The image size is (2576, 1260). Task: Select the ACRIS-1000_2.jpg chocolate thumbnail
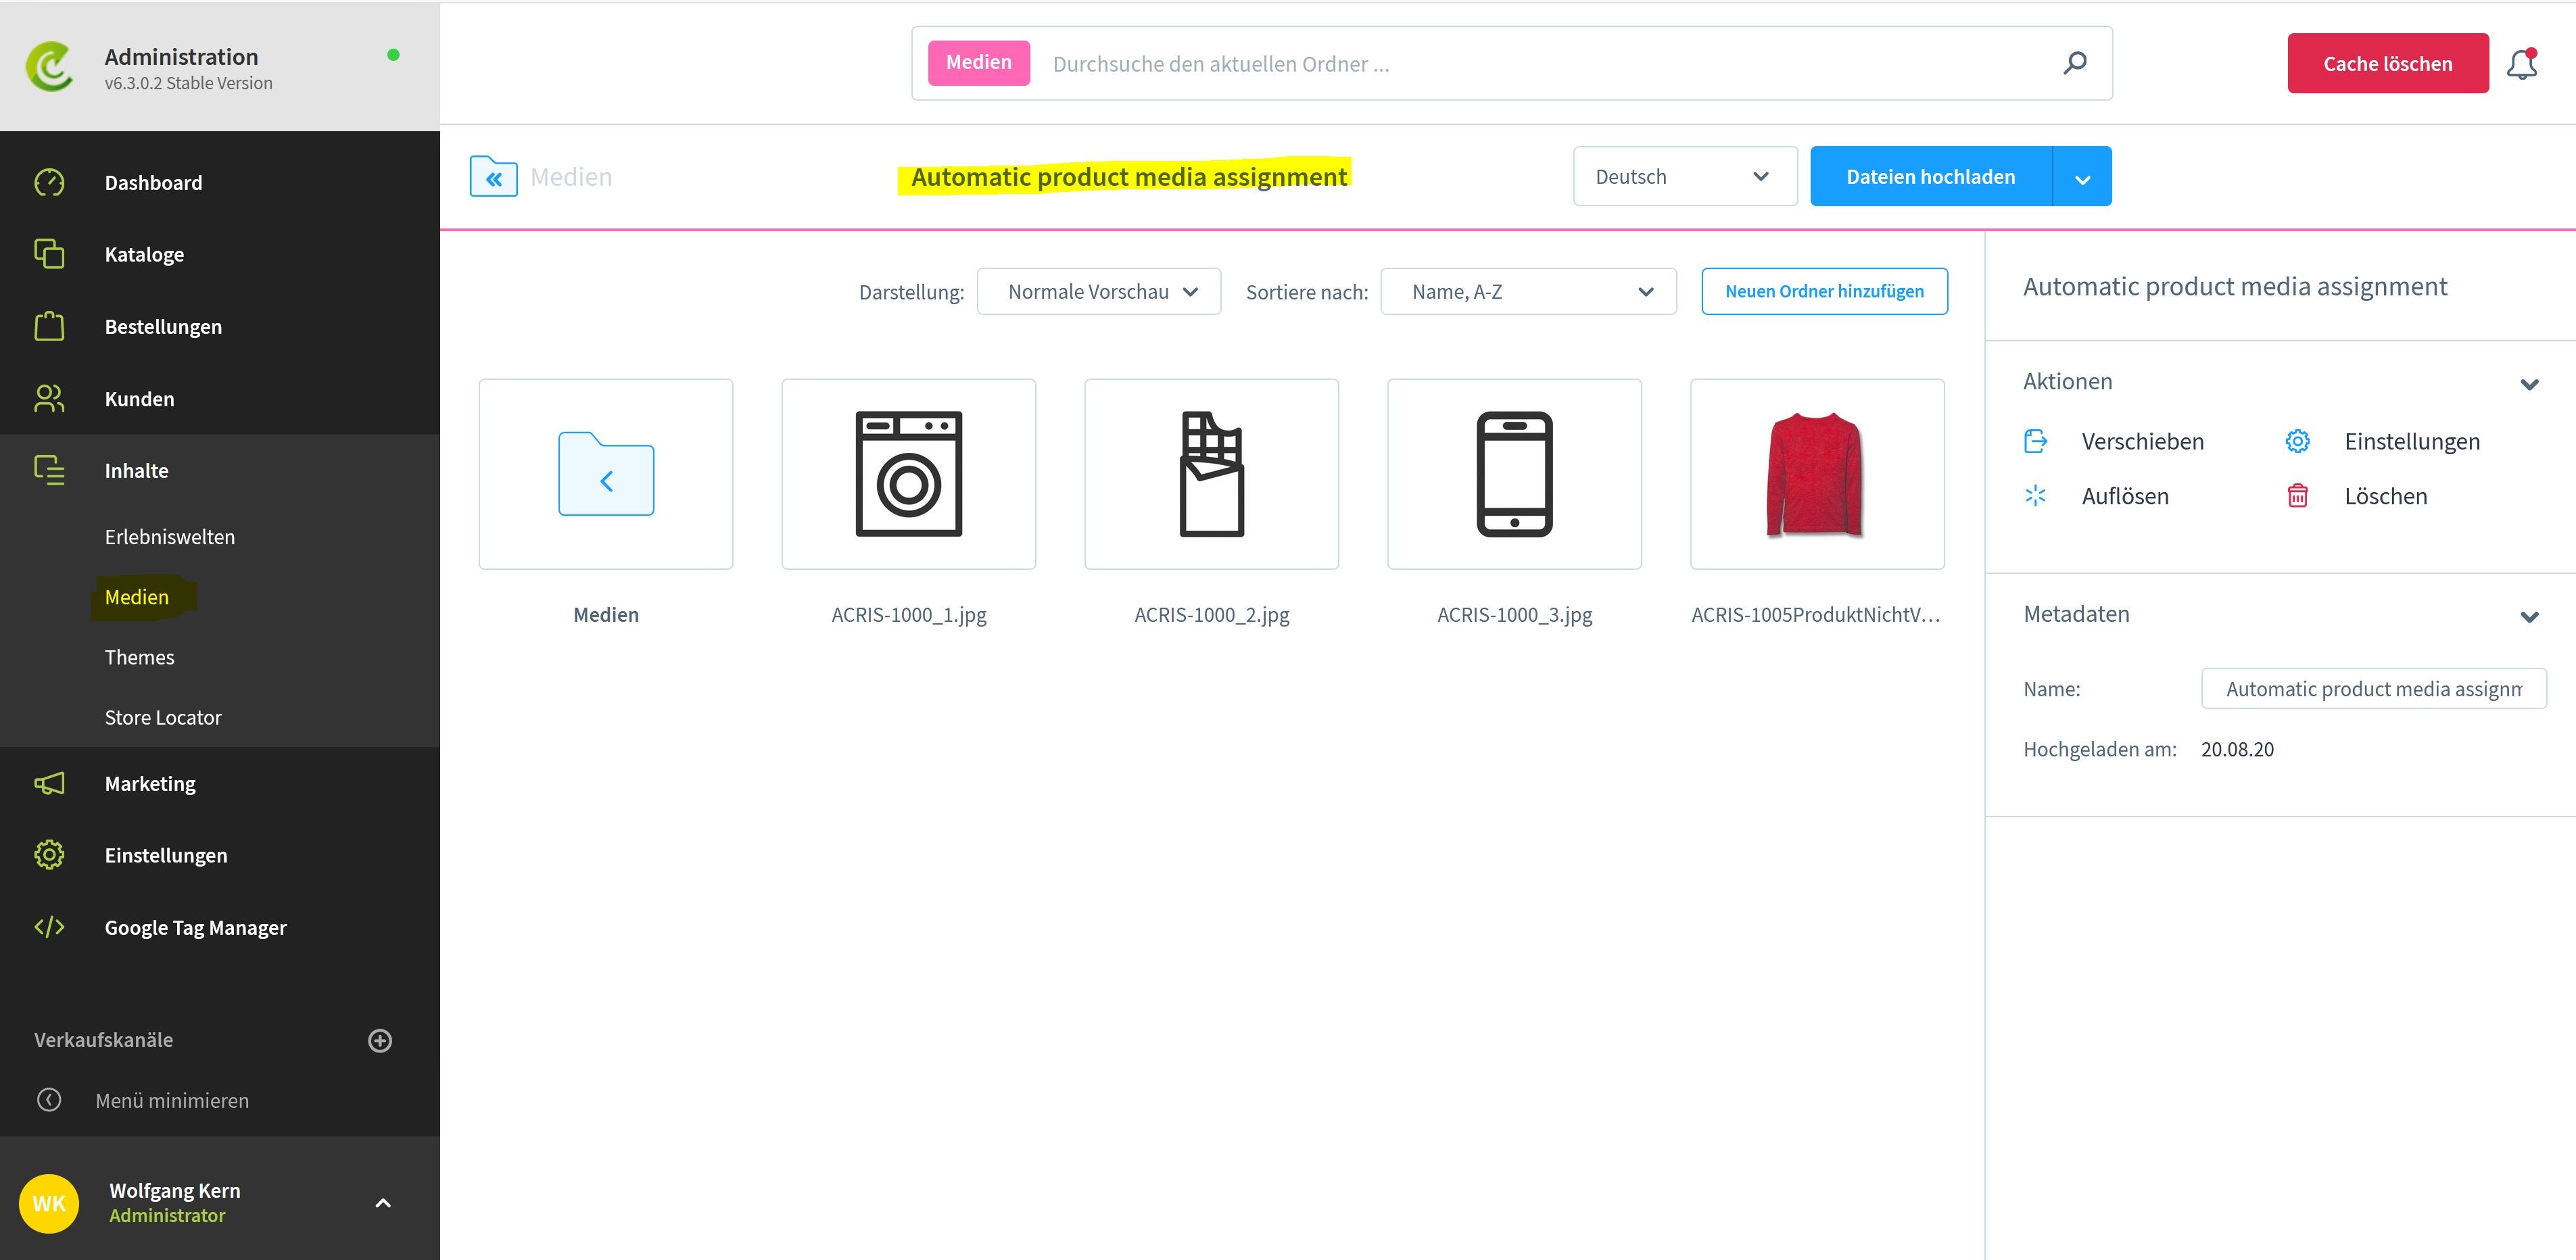tap(1211, 474)
